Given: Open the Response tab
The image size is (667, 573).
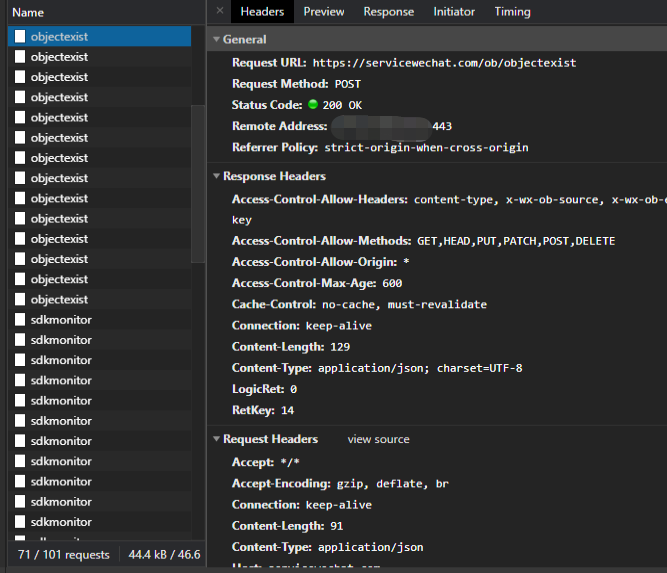Looking at the screenshot, I should 388,11.
